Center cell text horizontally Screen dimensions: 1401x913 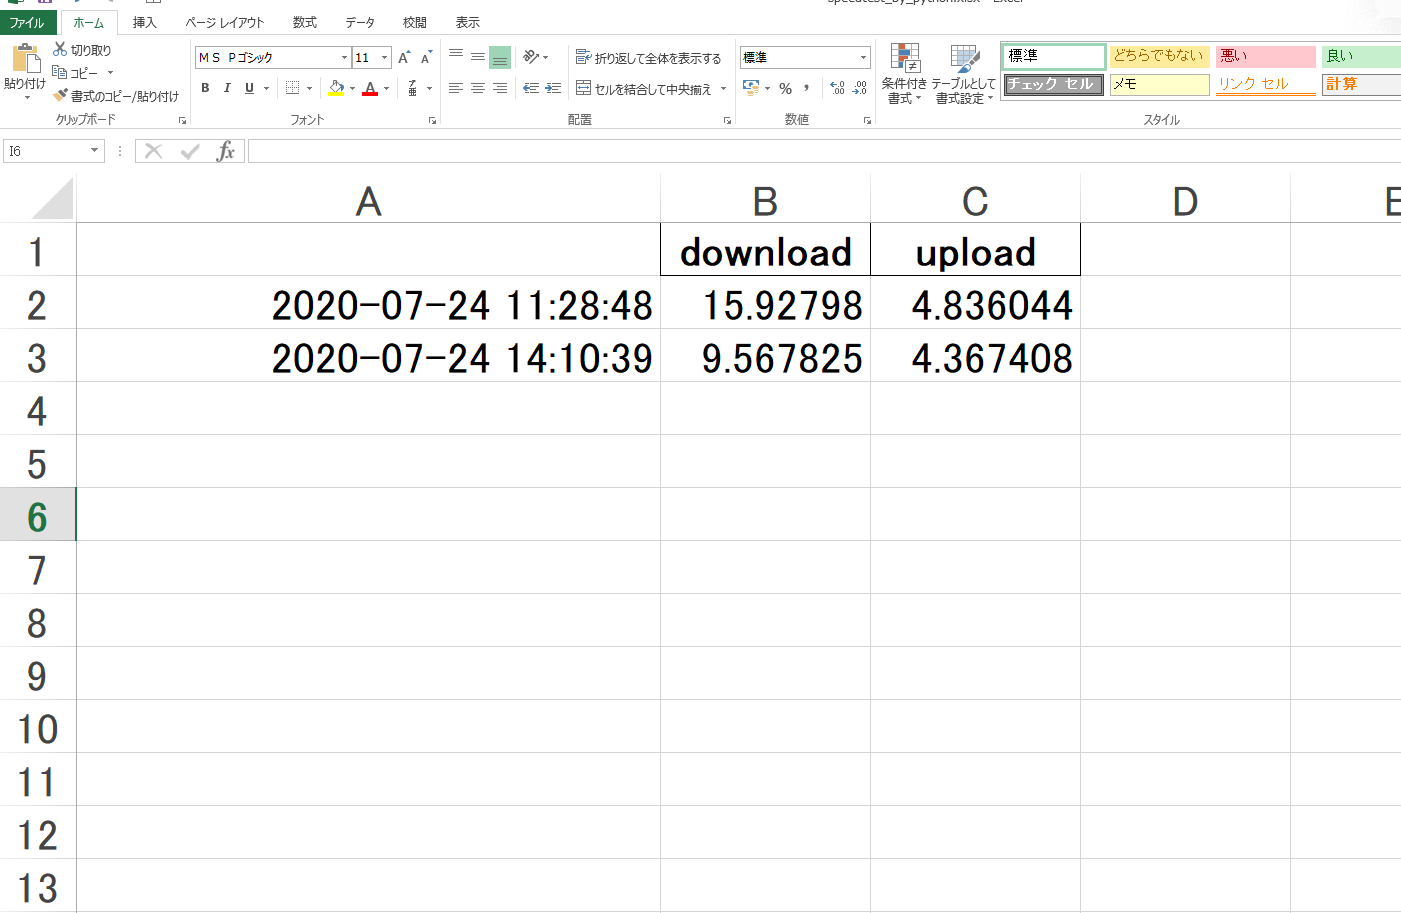478,88
